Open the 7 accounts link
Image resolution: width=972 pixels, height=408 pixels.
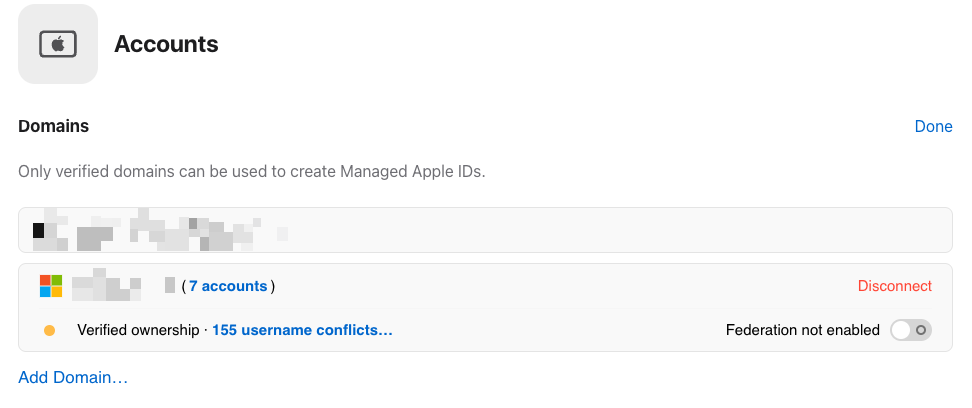[x=228, y=286]
